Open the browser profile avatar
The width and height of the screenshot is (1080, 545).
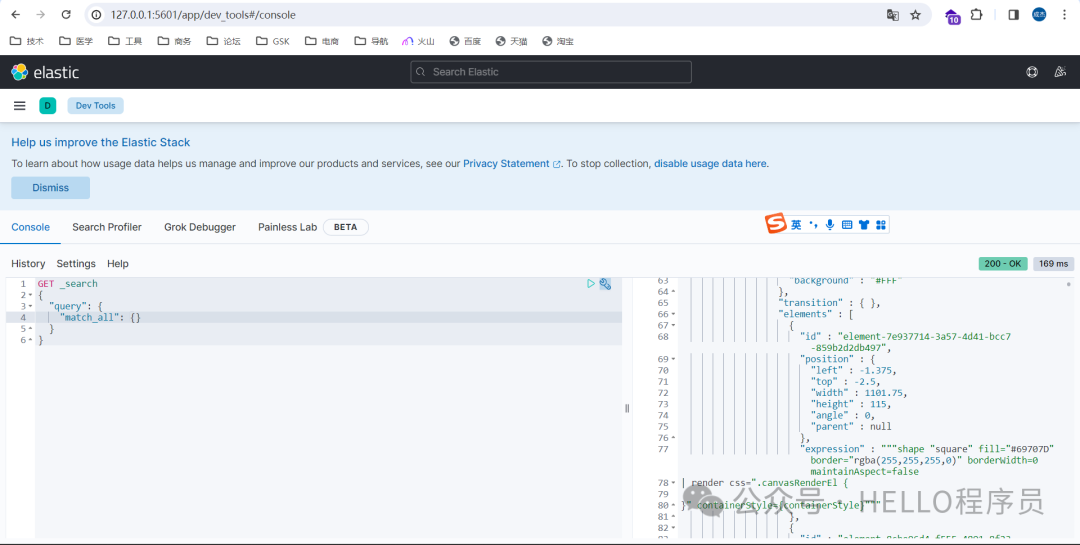1039,14
